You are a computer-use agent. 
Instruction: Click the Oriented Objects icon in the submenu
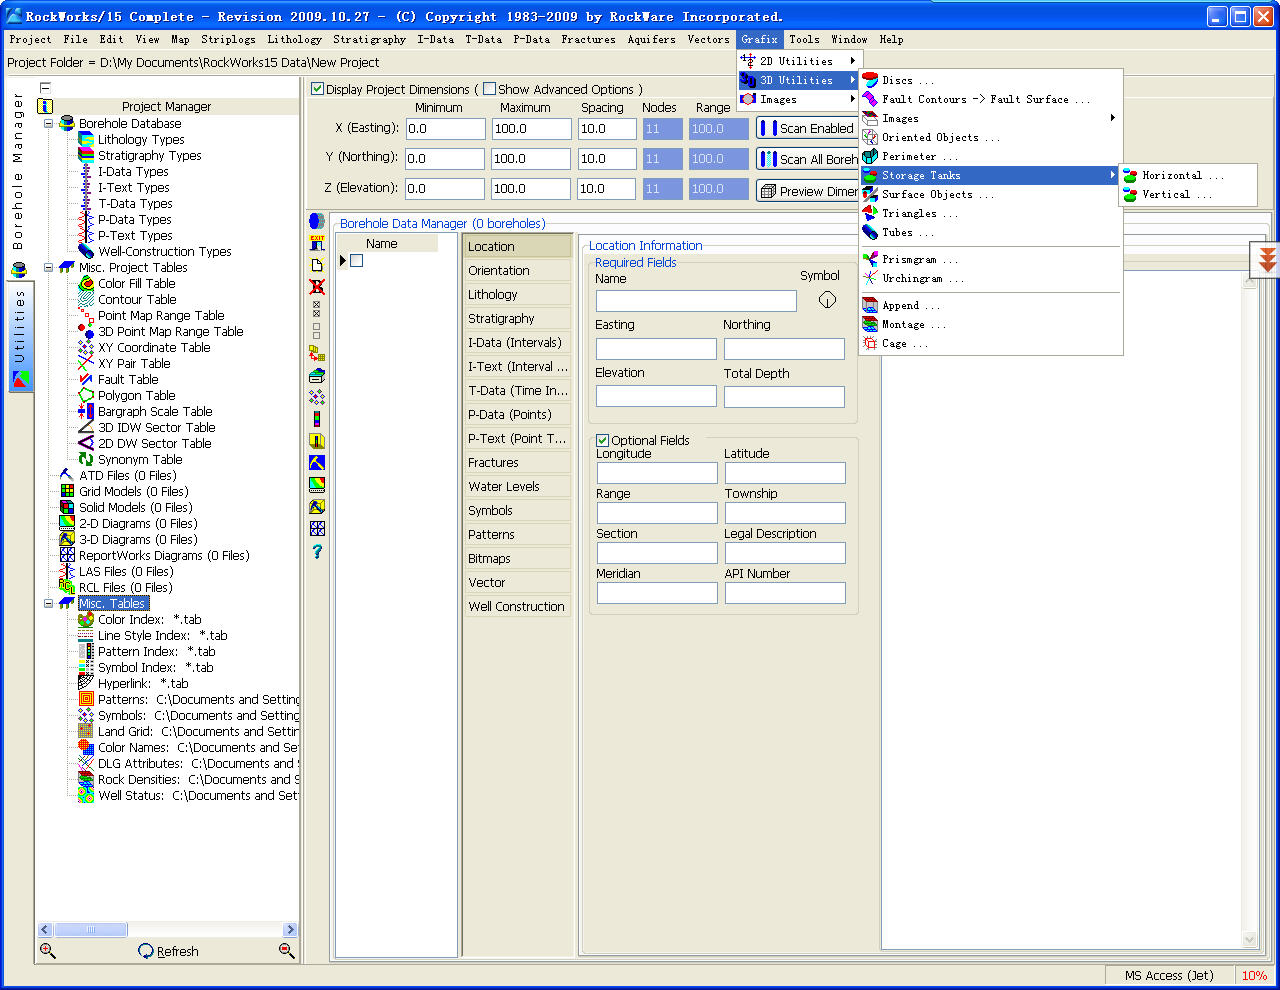pyautogui.click(x=870, y=137)
